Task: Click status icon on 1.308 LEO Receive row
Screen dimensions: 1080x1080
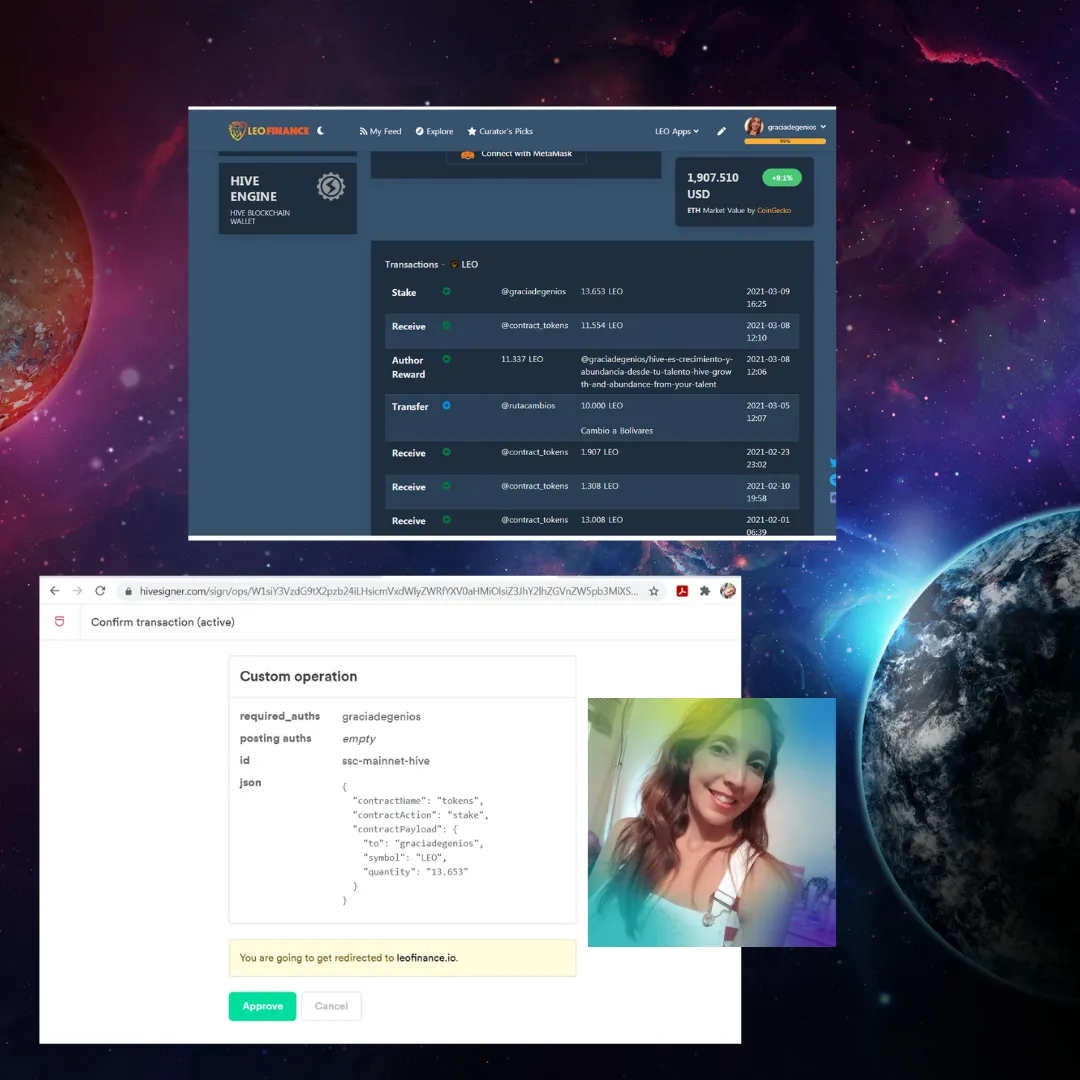Action: tap(446, 486)
